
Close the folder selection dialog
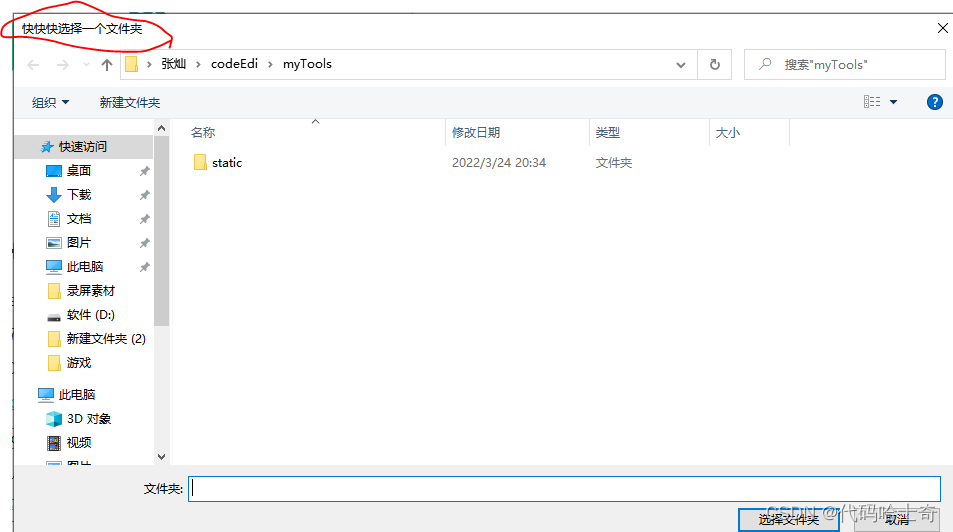(943, 28)
